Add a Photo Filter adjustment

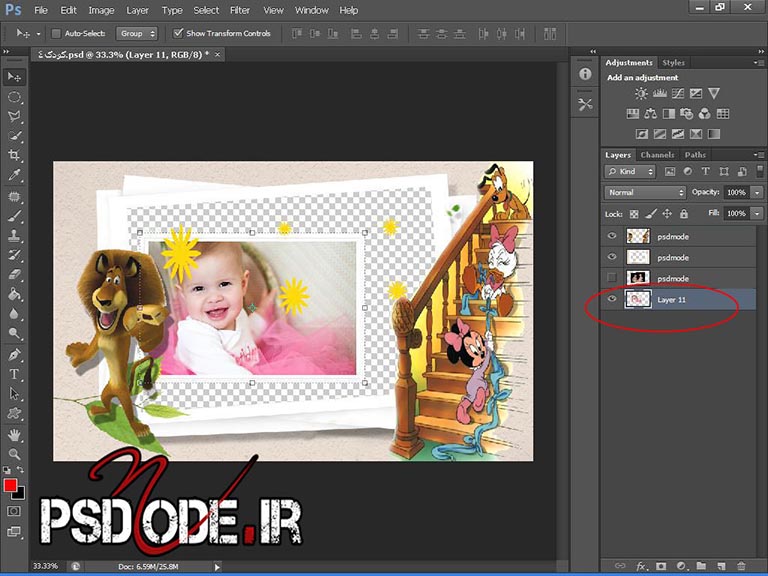click(686, 114)
